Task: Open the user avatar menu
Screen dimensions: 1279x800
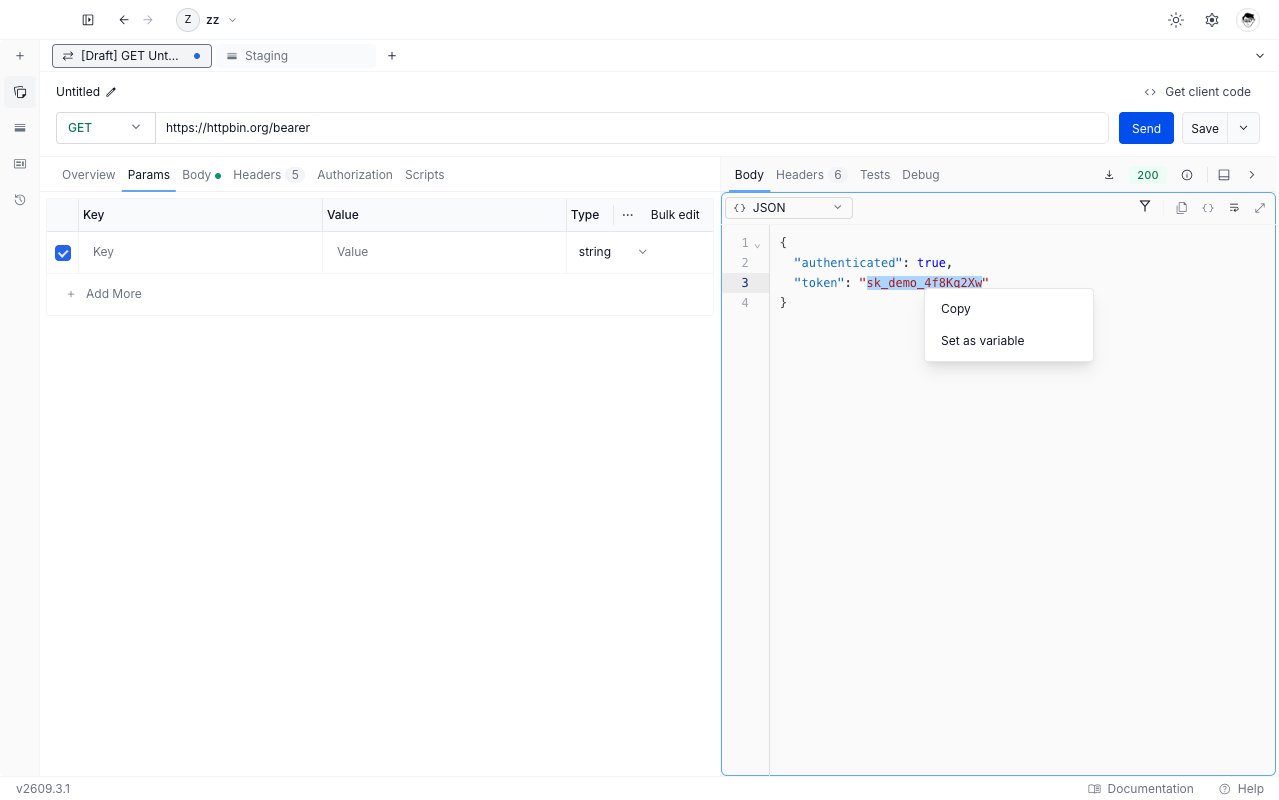Action: [1247, 20]
